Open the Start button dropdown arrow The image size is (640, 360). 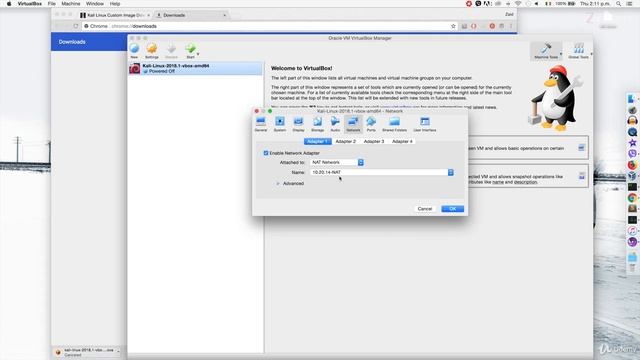198,54
